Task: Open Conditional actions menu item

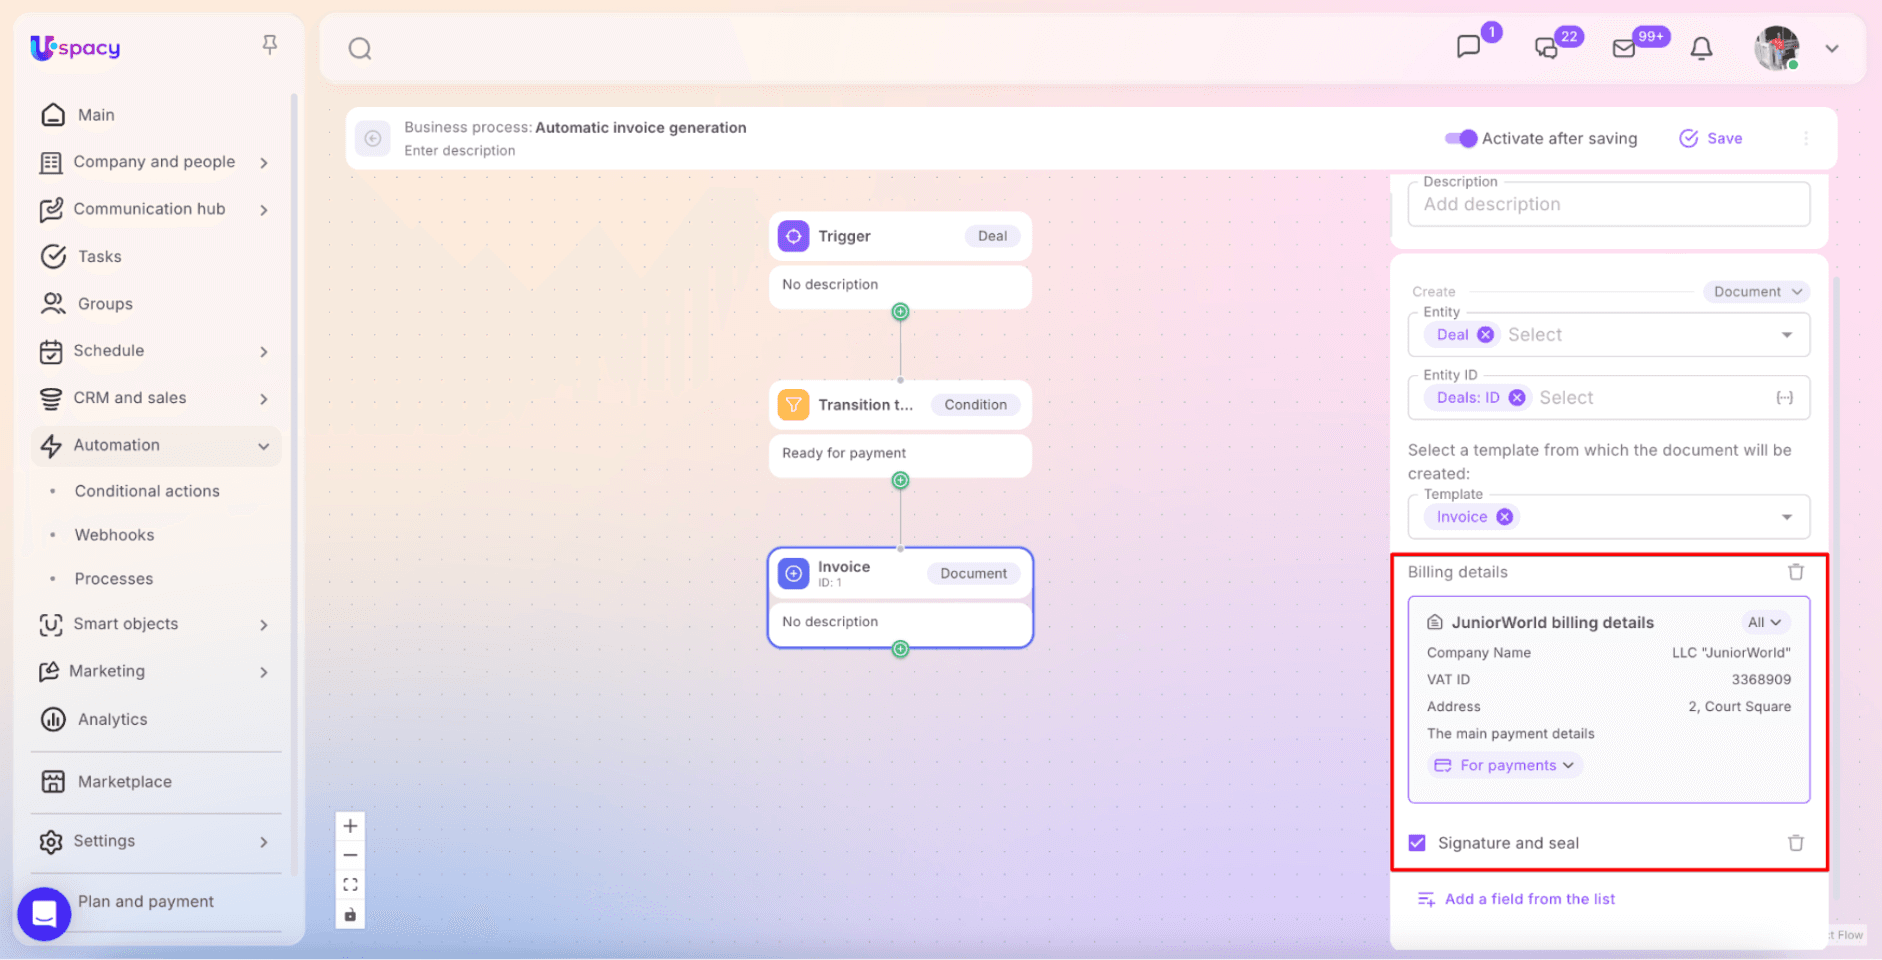Action: pyautogui.click(x=147, y=491)
